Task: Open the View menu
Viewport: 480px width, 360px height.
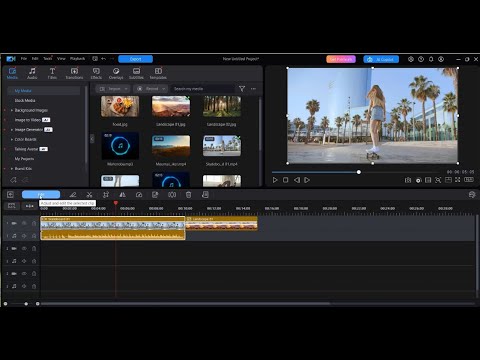Action: click(x=61, y=59)
